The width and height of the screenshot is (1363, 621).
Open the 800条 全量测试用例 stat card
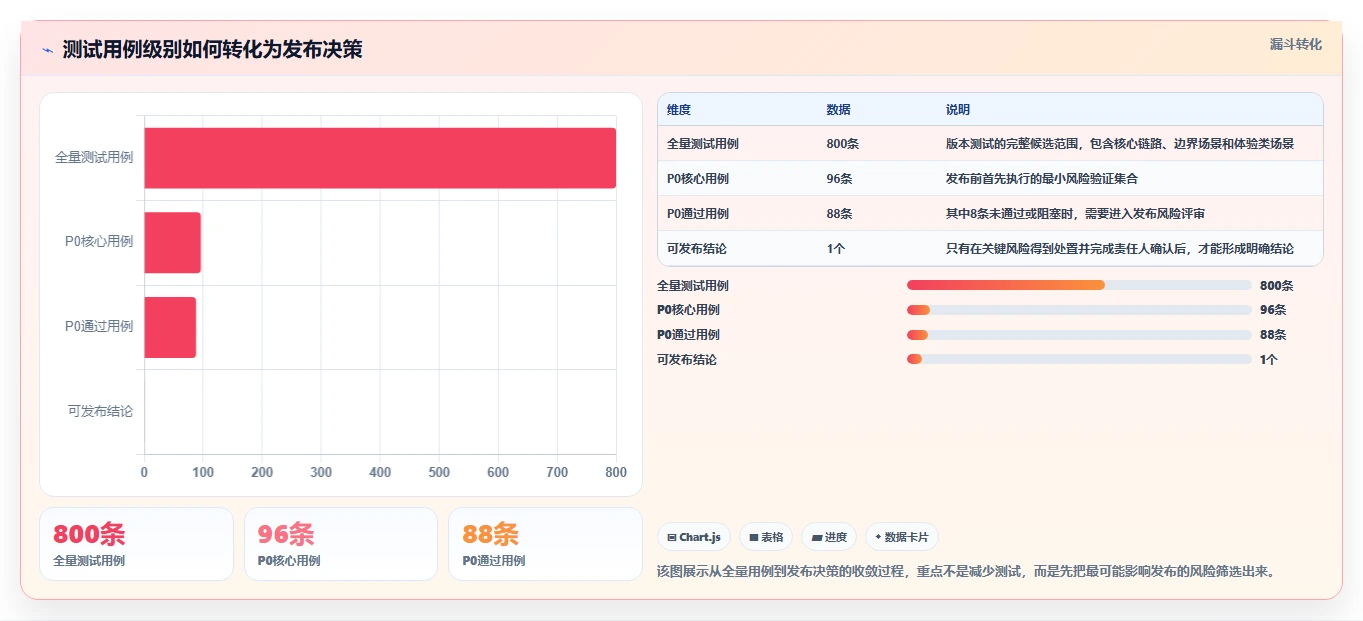tap(136, 544)
